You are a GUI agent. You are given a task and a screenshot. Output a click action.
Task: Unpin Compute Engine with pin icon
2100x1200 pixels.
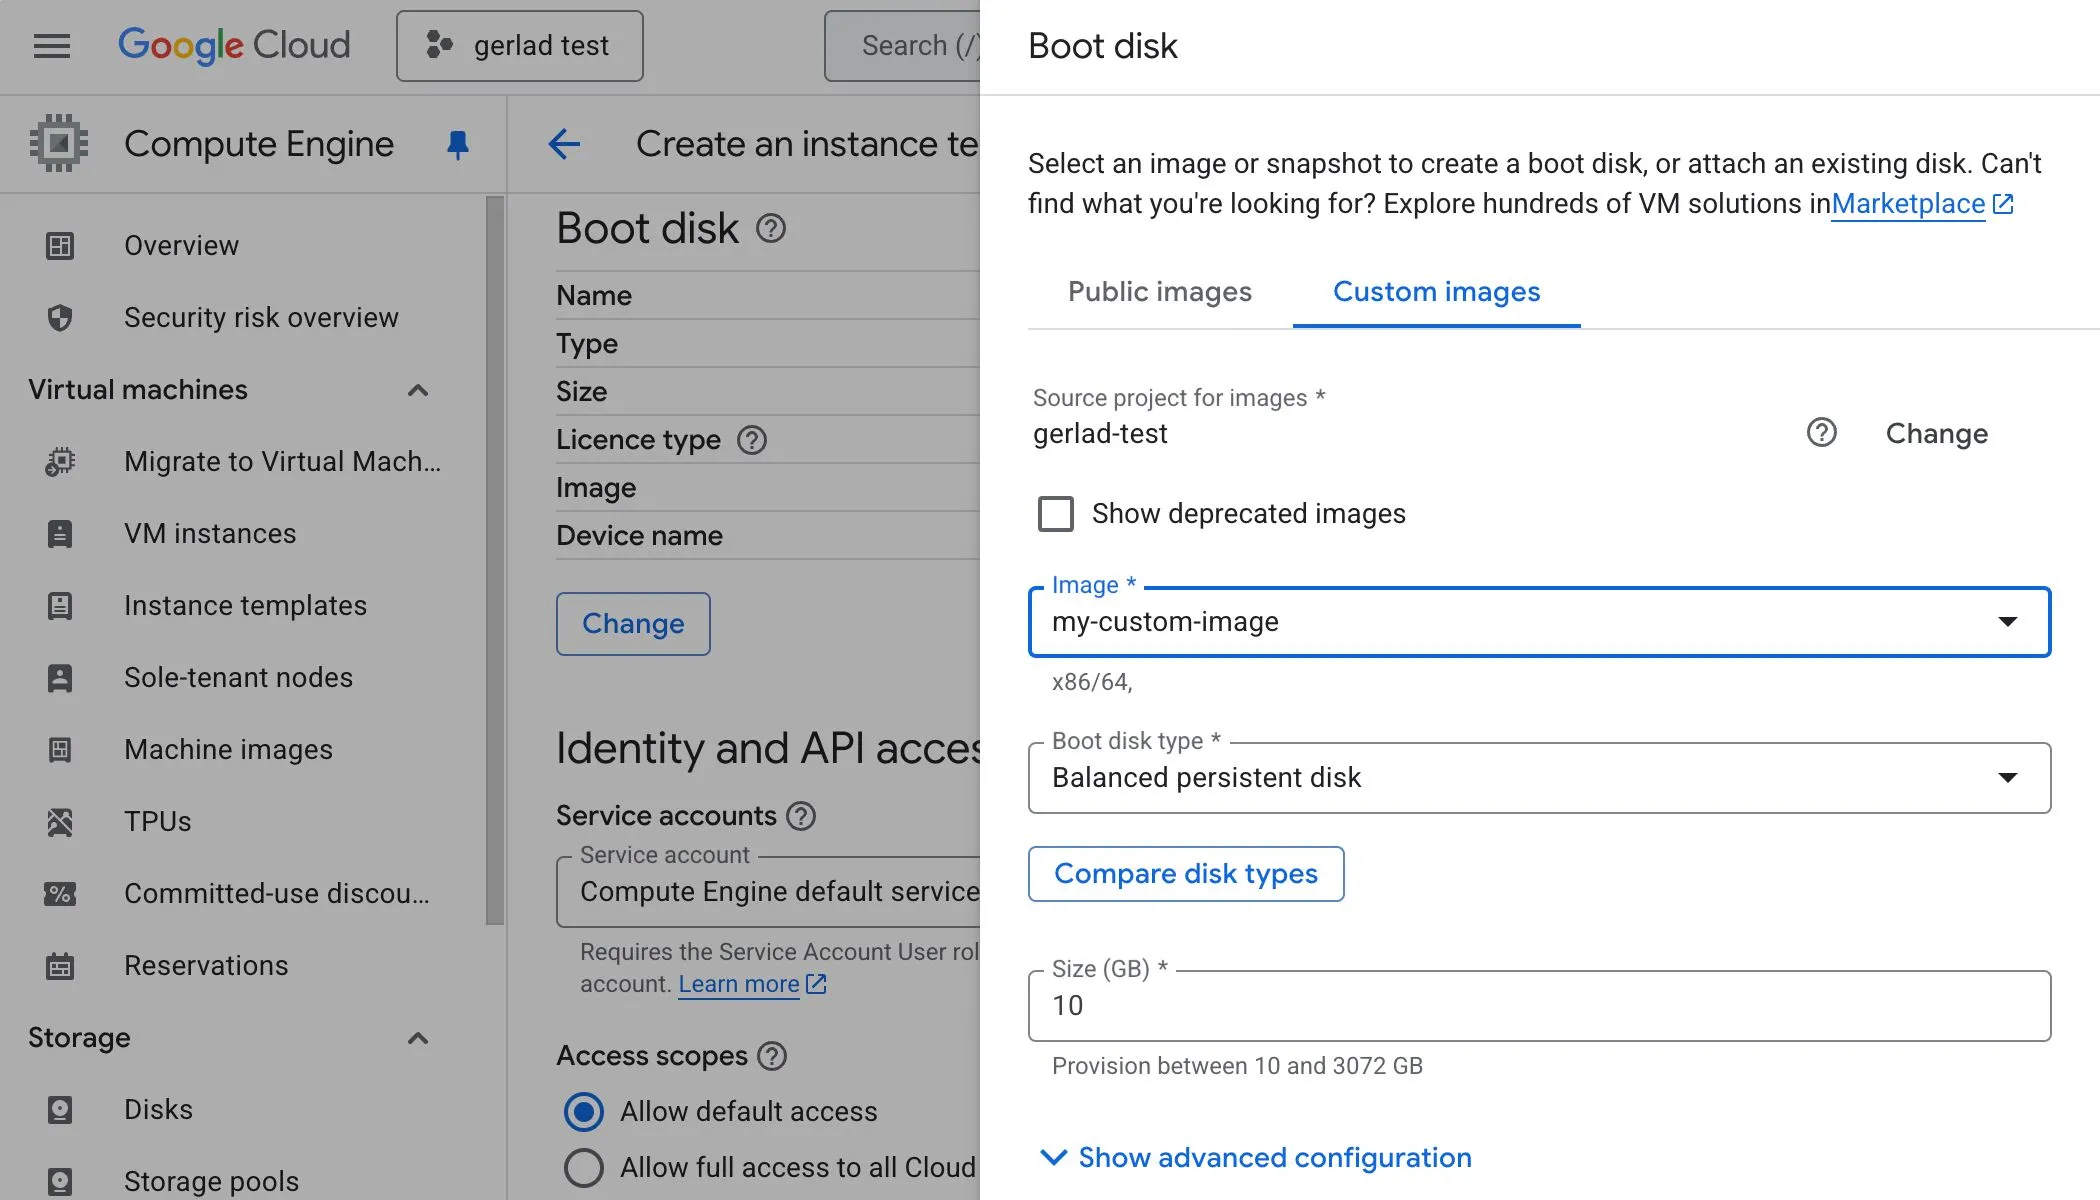458,145
